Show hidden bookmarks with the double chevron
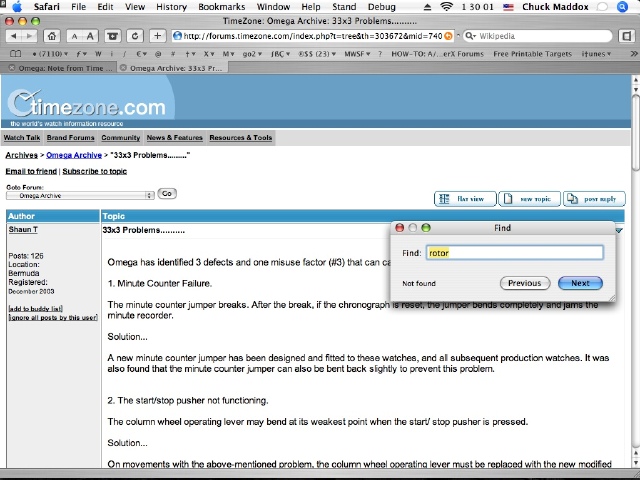This screenshot has width=640, height=480. click(633, 54)
